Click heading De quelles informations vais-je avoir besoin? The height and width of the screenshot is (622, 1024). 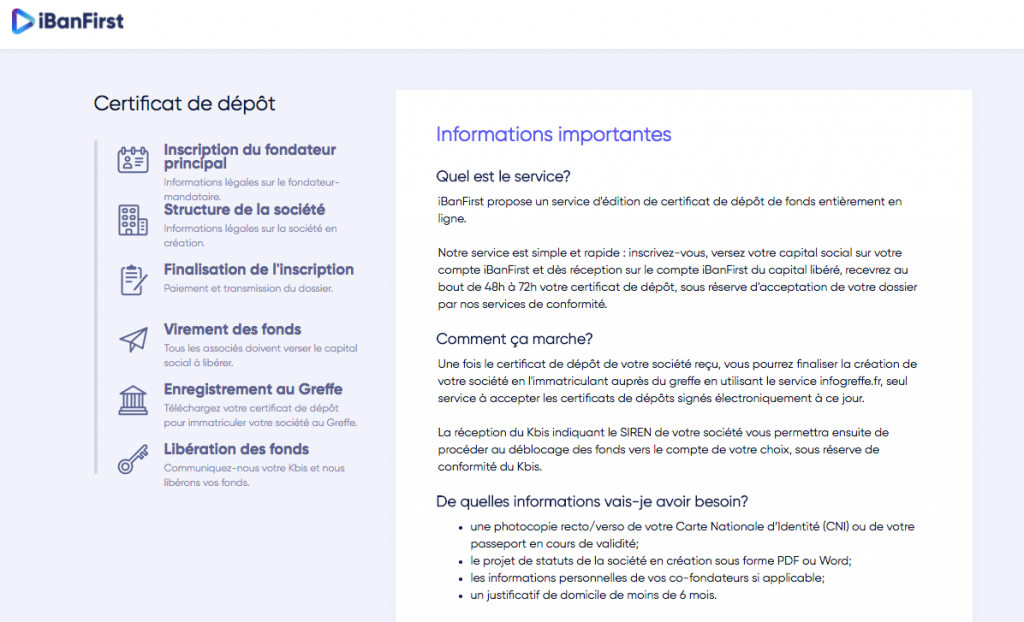pos(592,502)
